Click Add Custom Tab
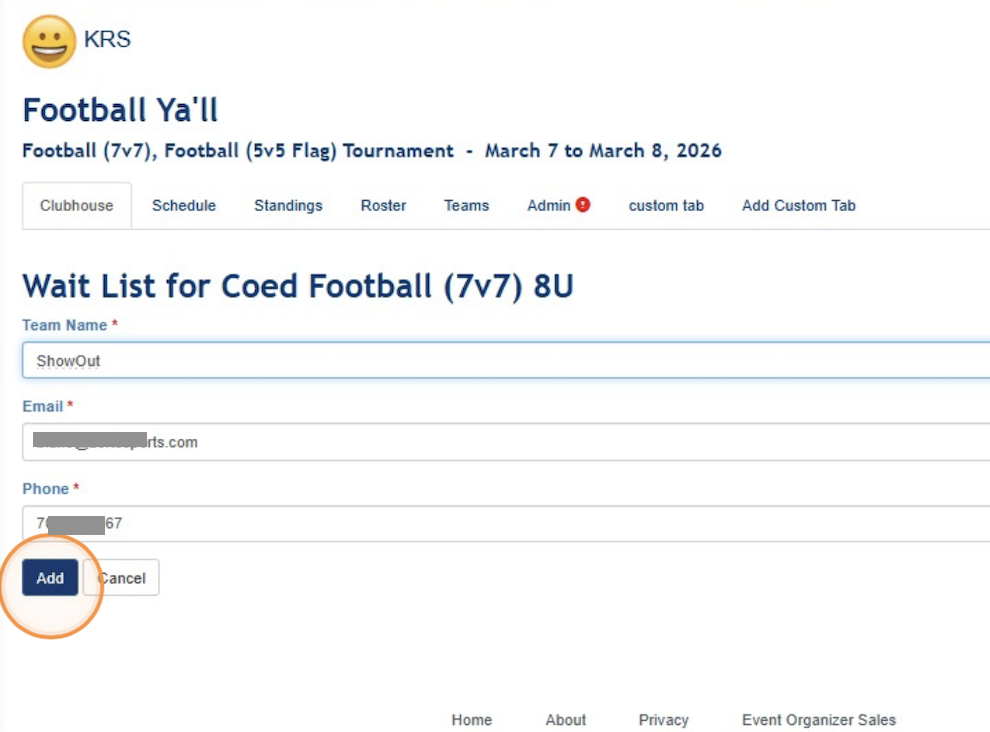 tap(798, 205)
